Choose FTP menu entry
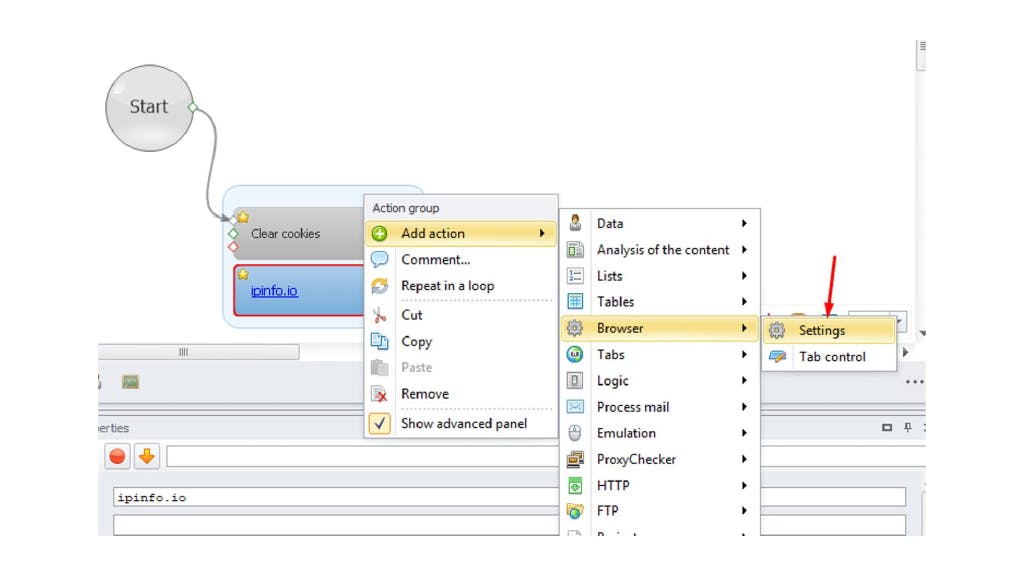The height and width of the screenshot is (576, 1024). pyautogui.click(x=660, y=511)
